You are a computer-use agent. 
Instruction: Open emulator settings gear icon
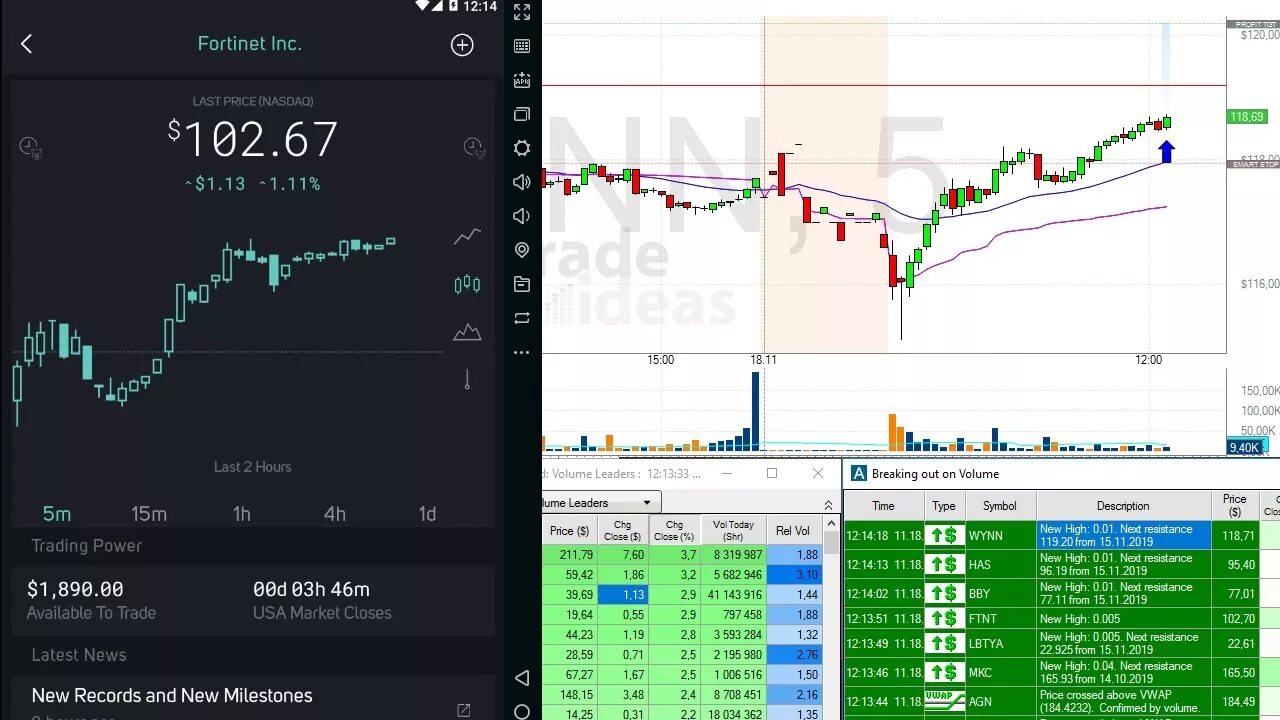pyautogui.click(x=522, y=148)
